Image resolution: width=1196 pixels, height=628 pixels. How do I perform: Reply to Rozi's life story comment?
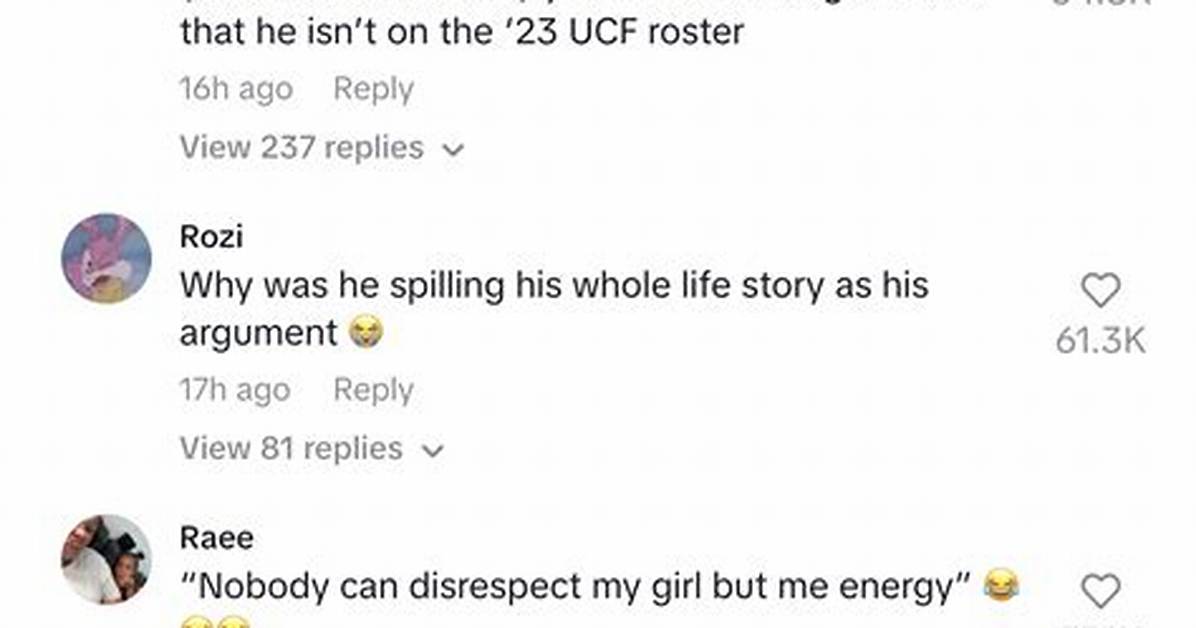[373, 391]
